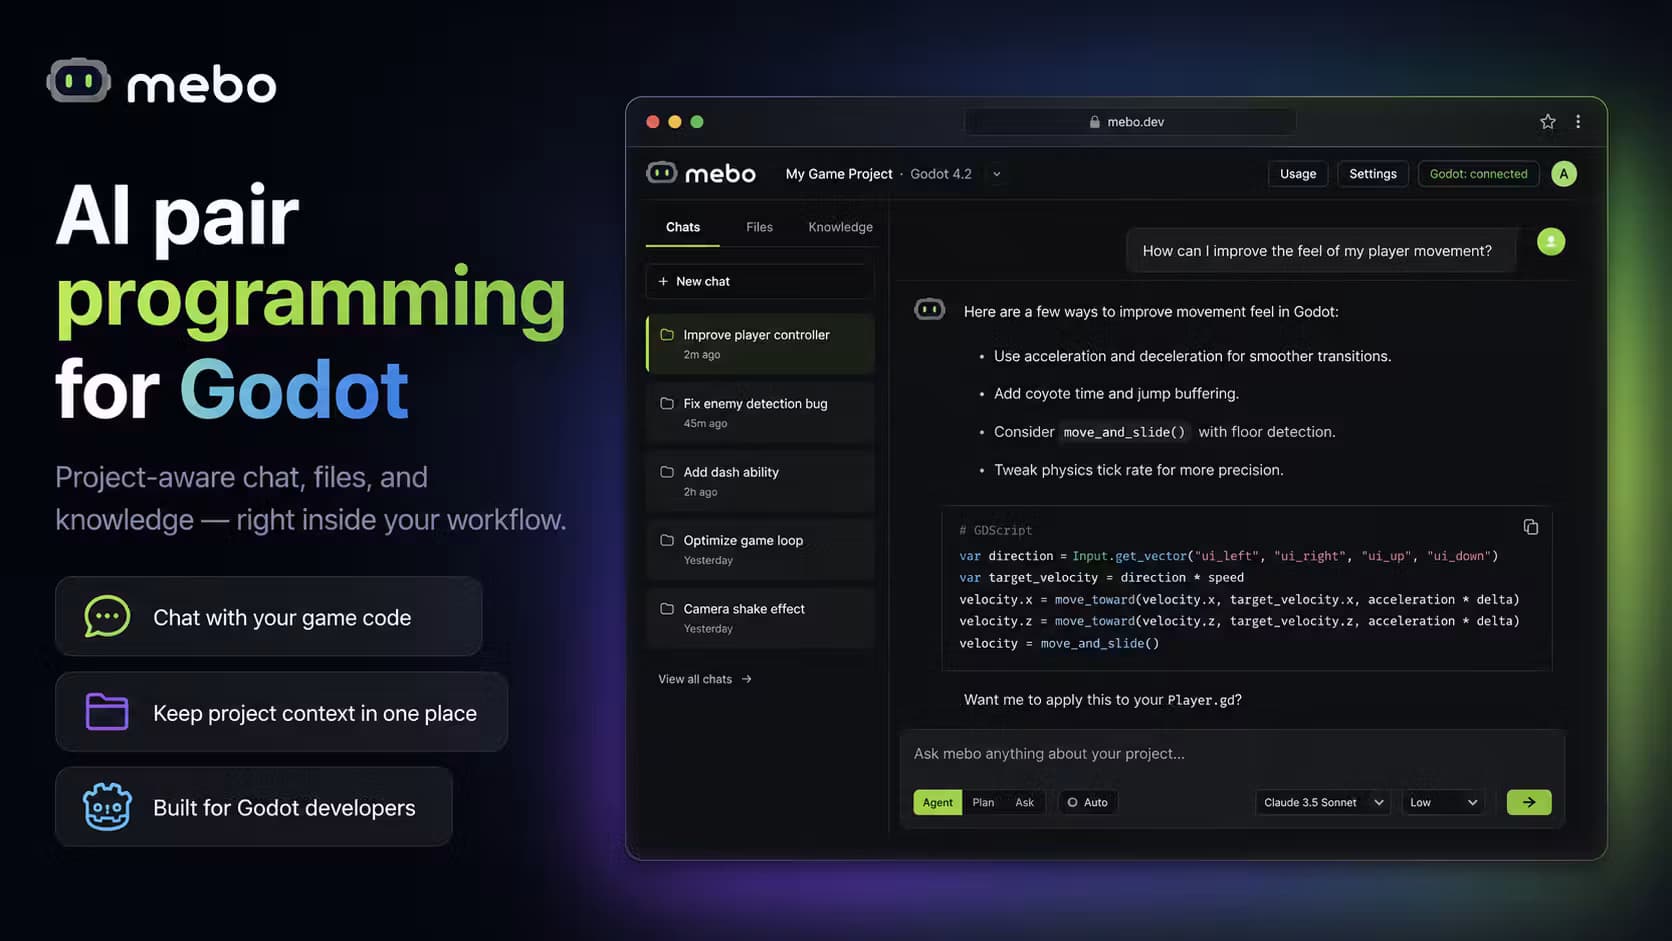Image resolution: width=1672 pixels, height=941 pixels.
Task: Open the Usage page
Action: (x=1298, y=174)
